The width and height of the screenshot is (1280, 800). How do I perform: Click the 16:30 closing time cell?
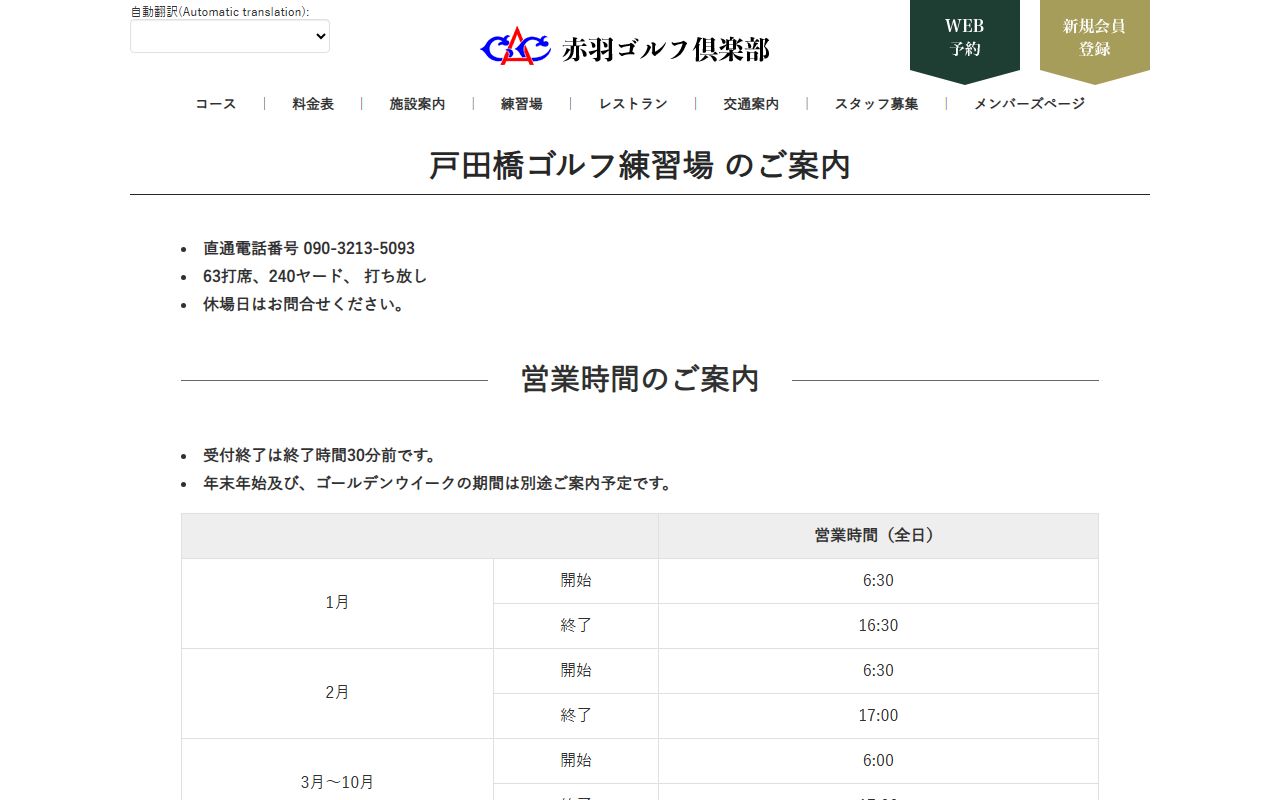(878, 626)
